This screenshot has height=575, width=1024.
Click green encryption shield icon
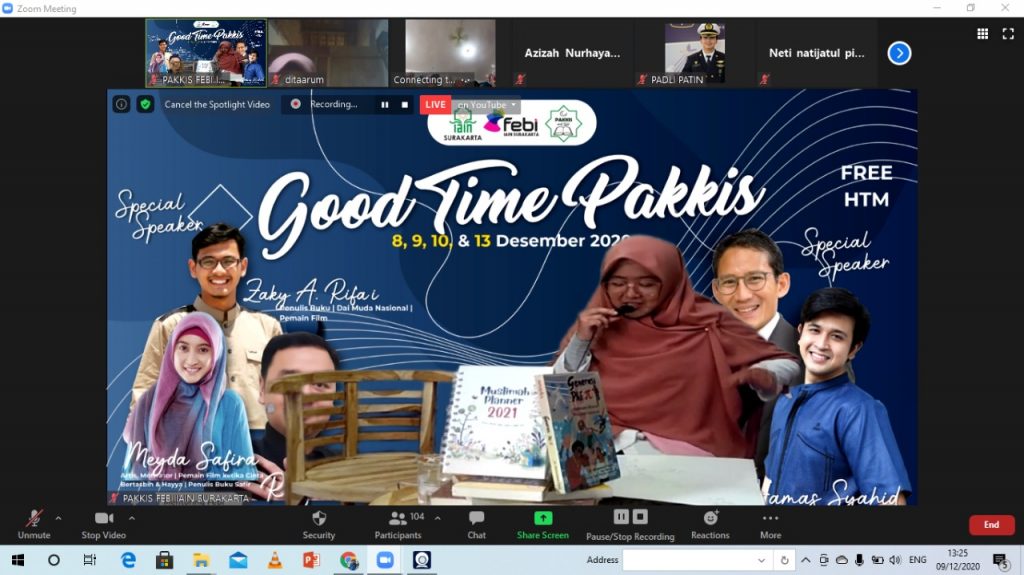coord(145,104)
